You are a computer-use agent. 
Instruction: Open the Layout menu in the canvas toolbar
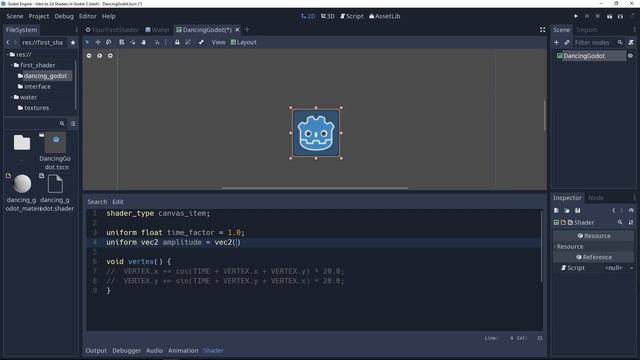[x=244, y=42]
